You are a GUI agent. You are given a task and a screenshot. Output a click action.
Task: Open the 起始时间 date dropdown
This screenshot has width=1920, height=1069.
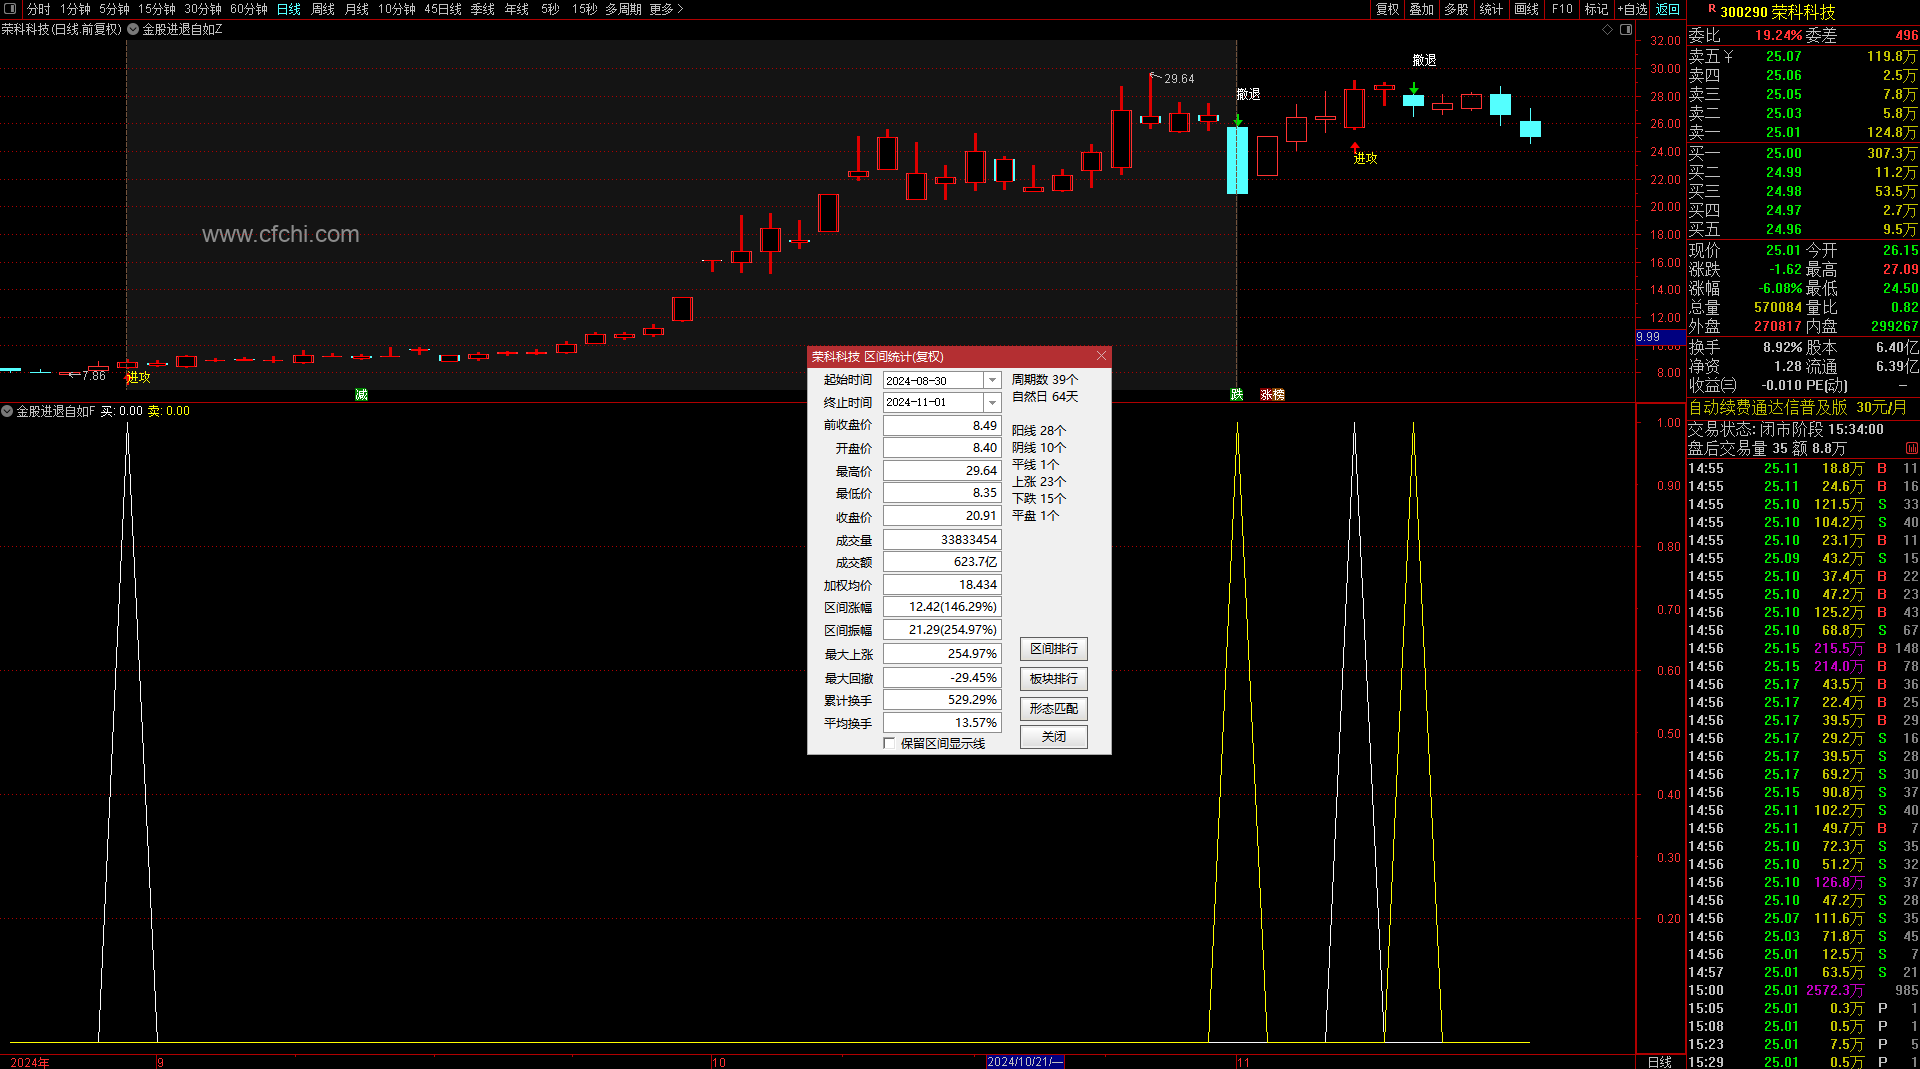click(992, 381)
